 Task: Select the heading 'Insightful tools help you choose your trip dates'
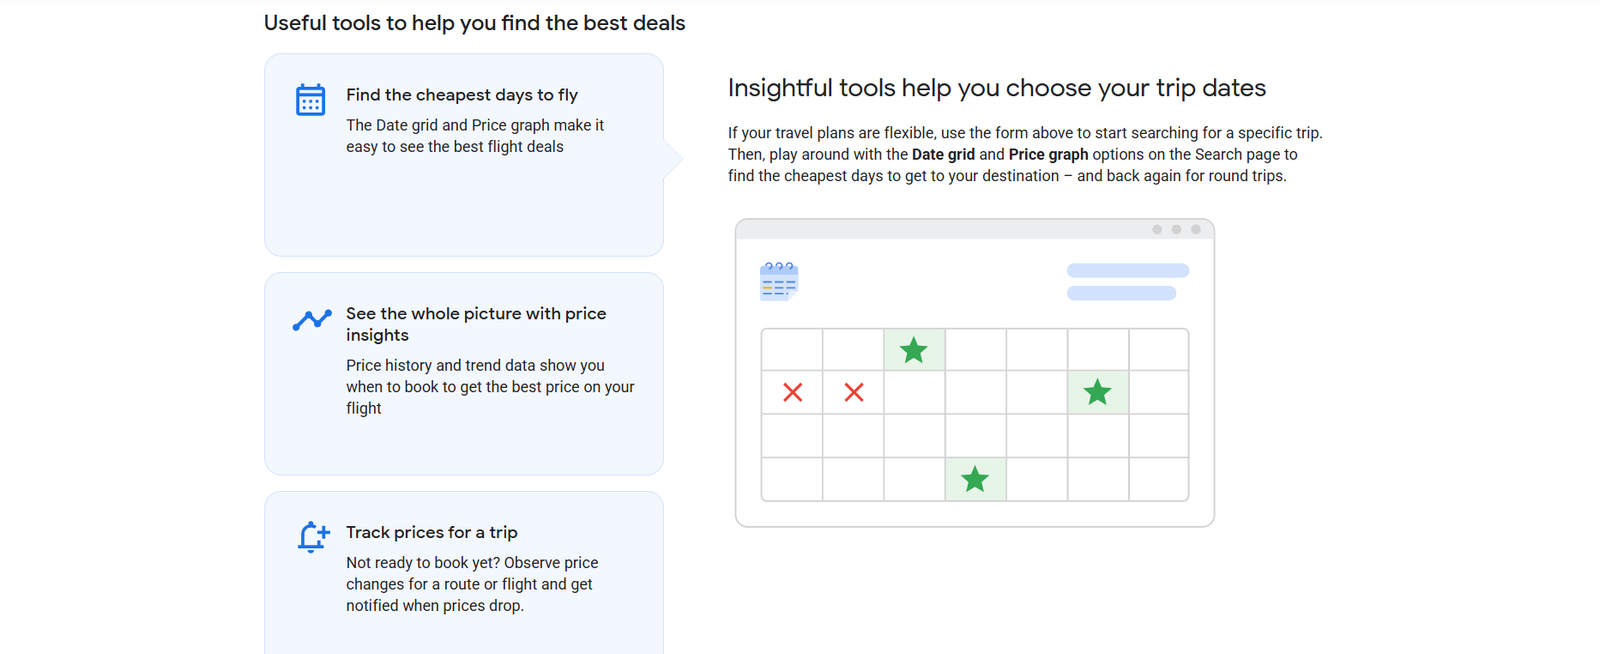(x=996, y=88)
